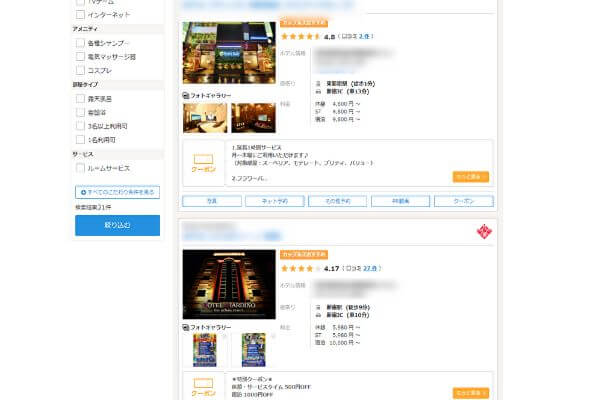Open the 写真 tab of first hotel
The height and width of the screenshot is (400, 602).
211,201
